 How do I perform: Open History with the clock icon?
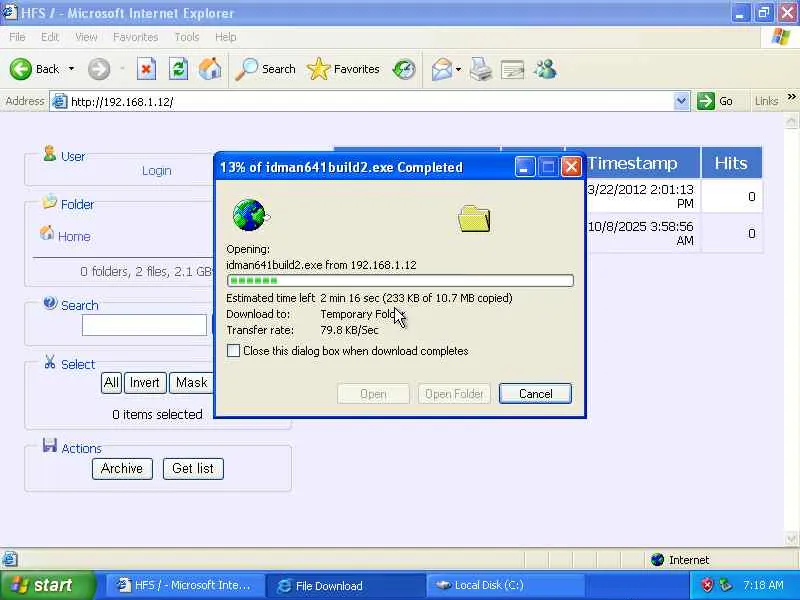(404, 69)
